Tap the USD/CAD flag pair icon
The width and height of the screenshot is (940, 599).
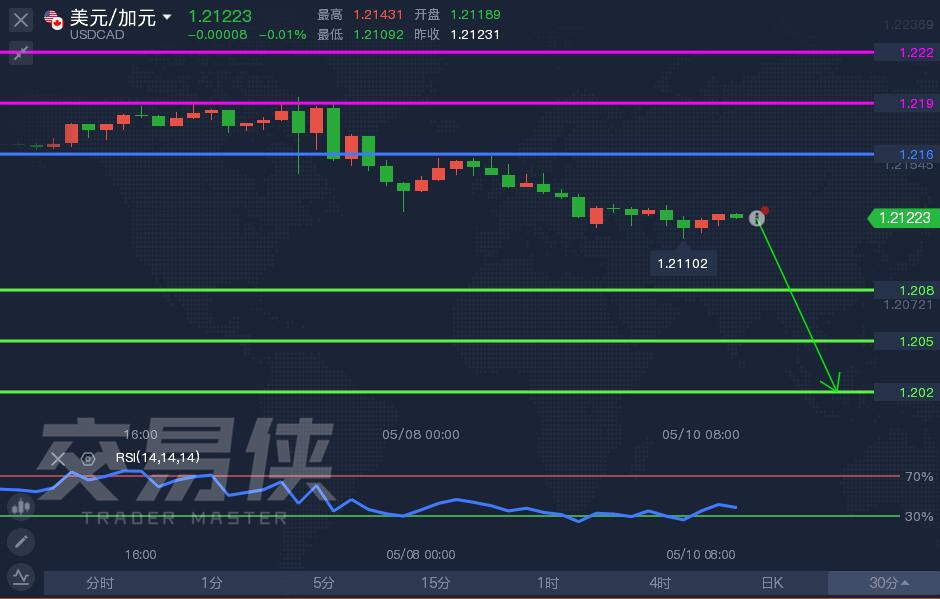click(54, 20)
